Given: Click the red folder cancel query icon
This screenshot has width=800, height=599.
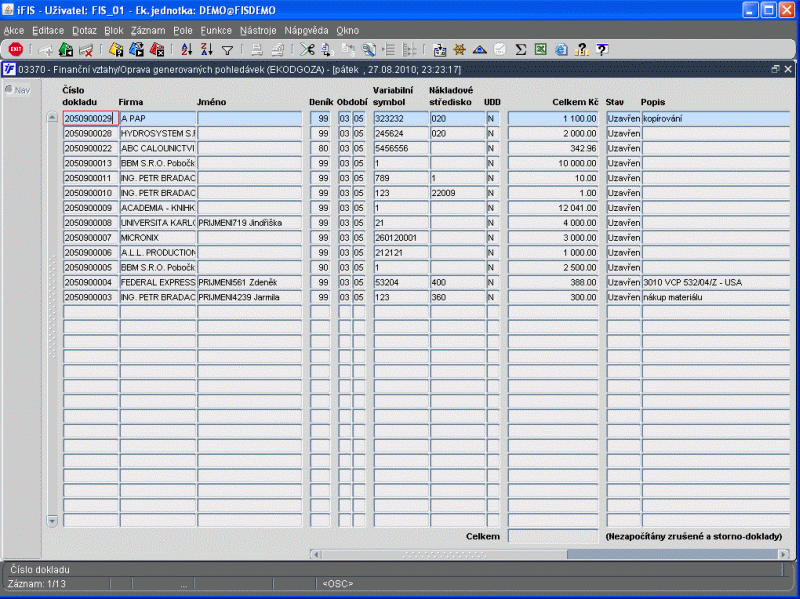Looking at the screenshot, I should (157, 49).
